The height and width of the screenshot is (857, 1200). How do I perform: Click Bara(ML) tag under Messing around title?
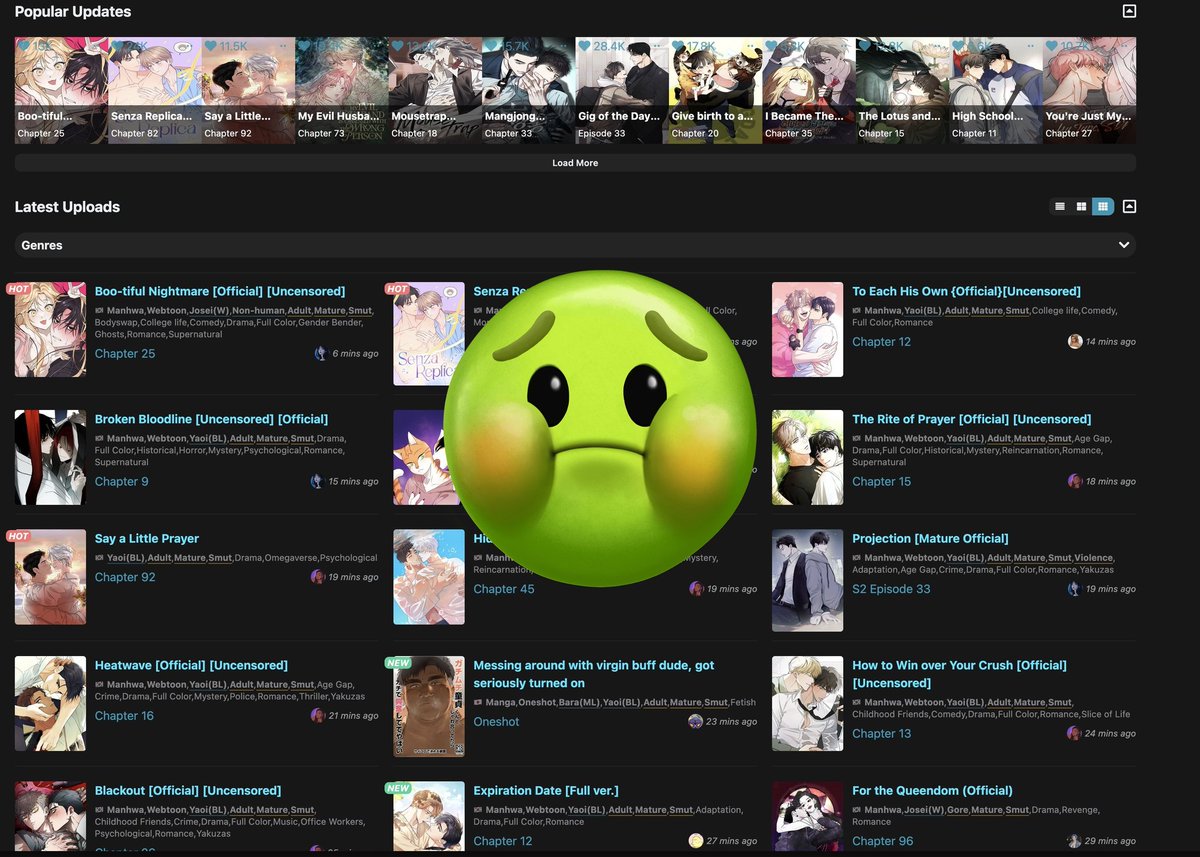point(578,702)
